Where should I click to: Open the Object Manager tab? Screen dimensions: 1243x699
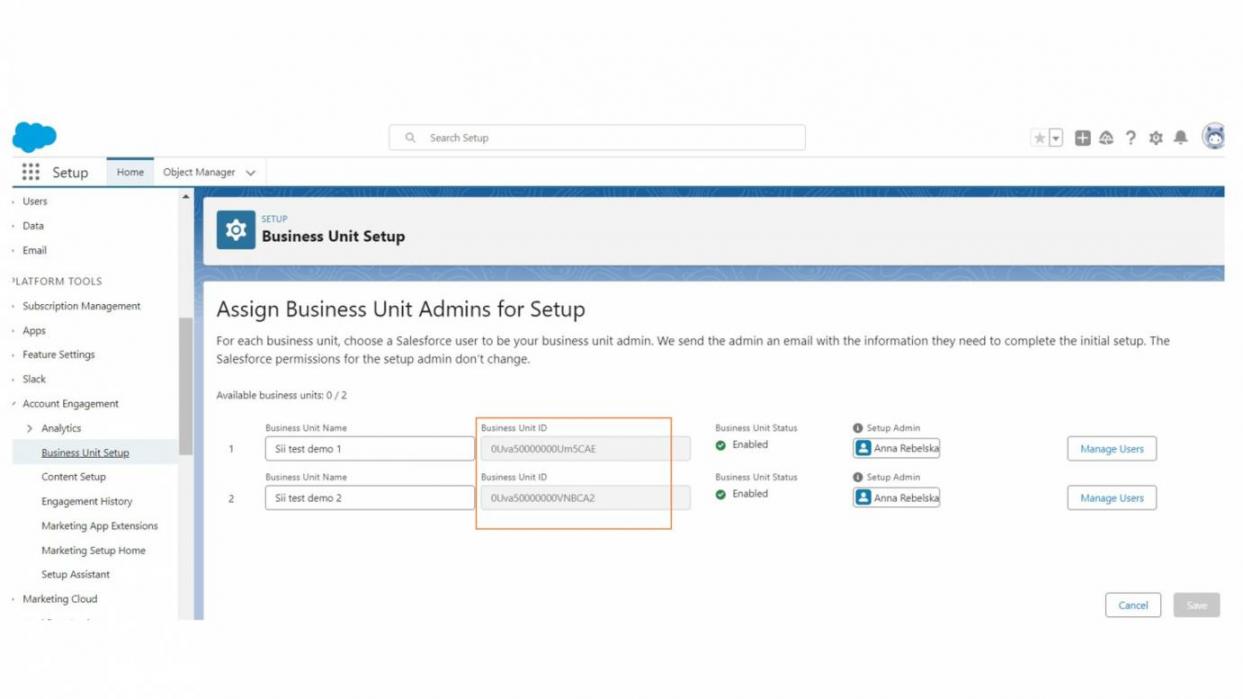199,172
